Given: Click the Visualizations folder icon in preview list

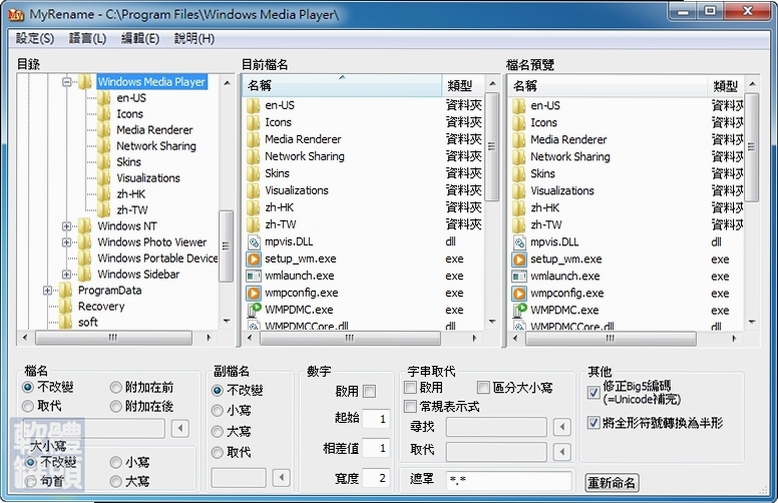Looking at the screenshot, I should pyautogui.click(x=519, y=191).
